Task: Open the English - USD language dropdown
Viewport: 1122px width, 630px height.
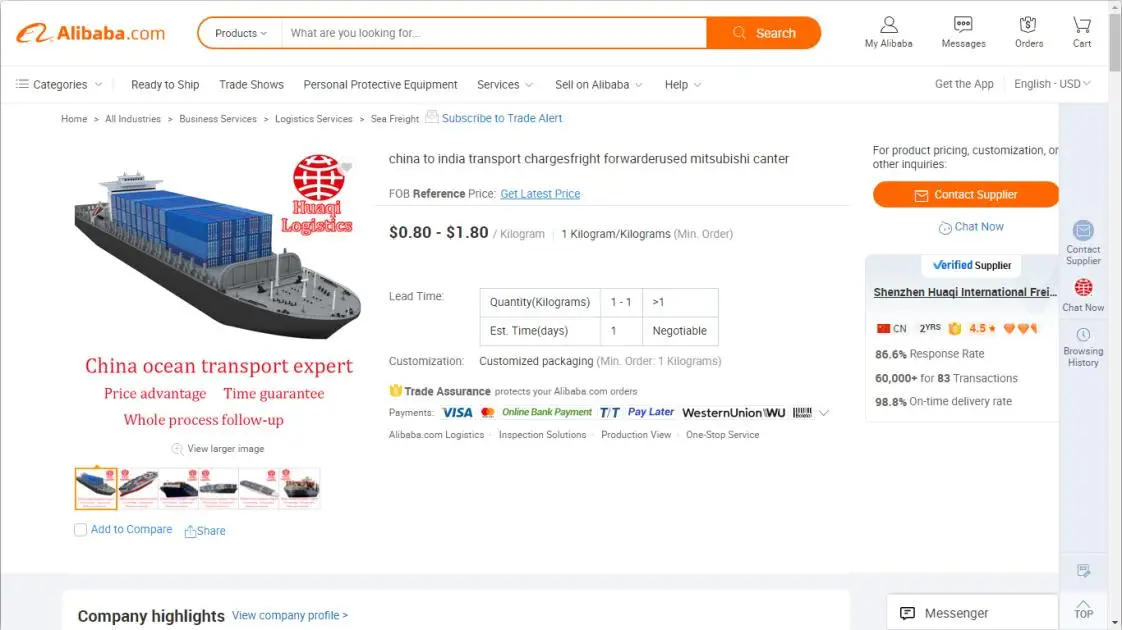Action: click(1052, 84)
